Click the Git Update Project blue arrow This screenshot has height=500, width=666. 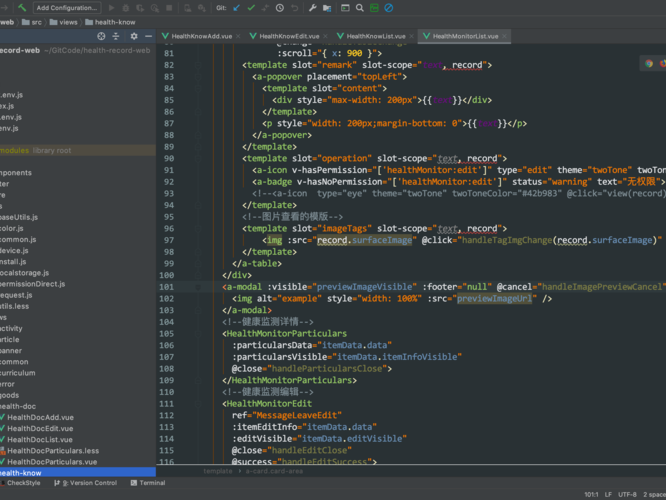(237, 8)
